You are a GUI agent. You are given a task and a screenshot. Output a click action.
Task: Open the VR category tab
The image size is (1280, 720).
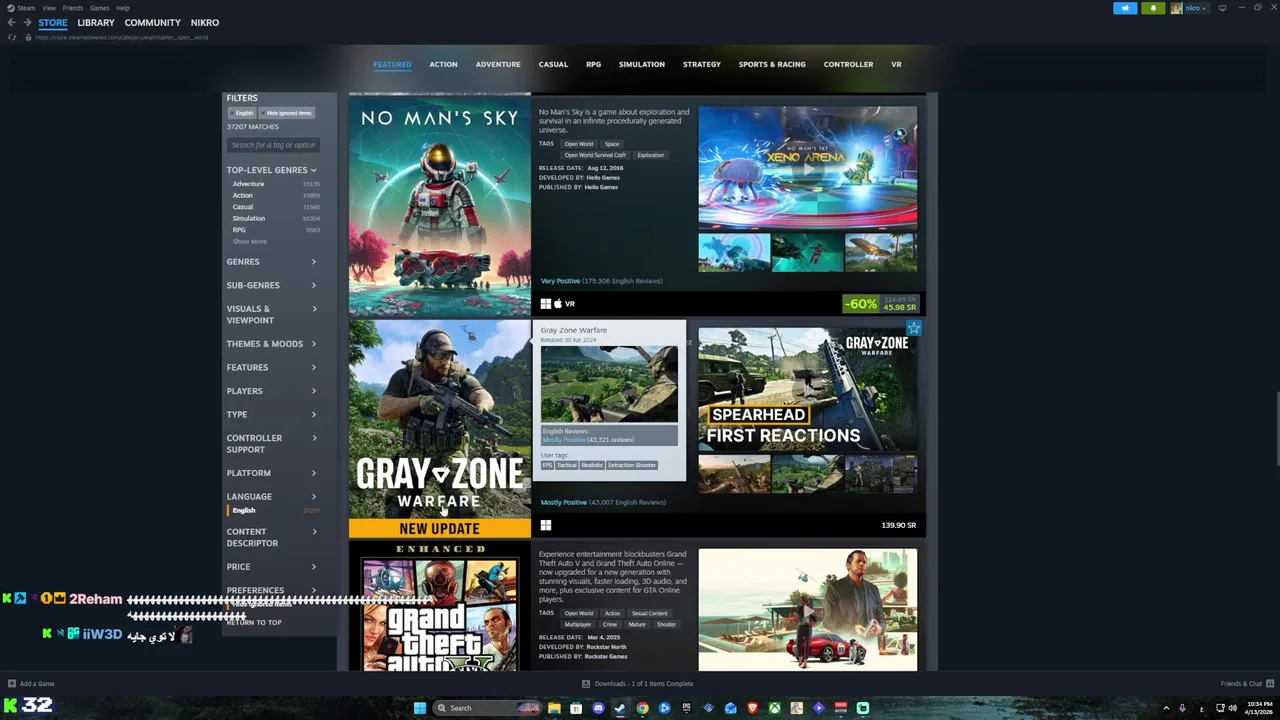896,64
